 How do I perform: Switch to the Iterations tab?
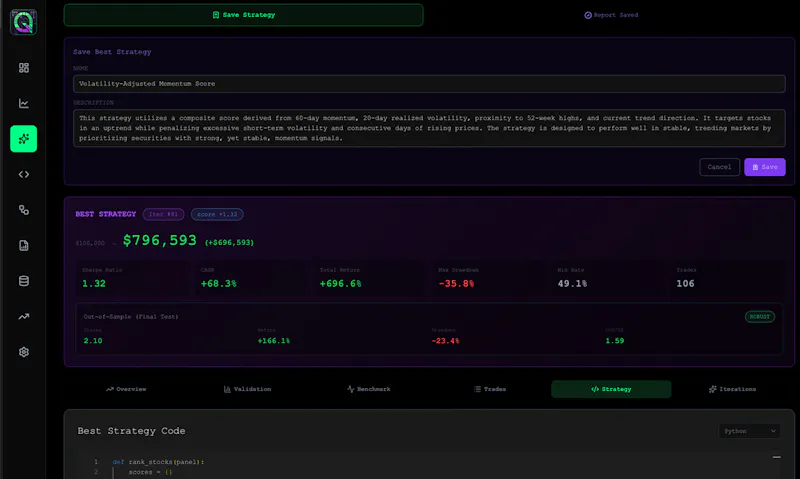pyautogui.click(x=733, y=389)
